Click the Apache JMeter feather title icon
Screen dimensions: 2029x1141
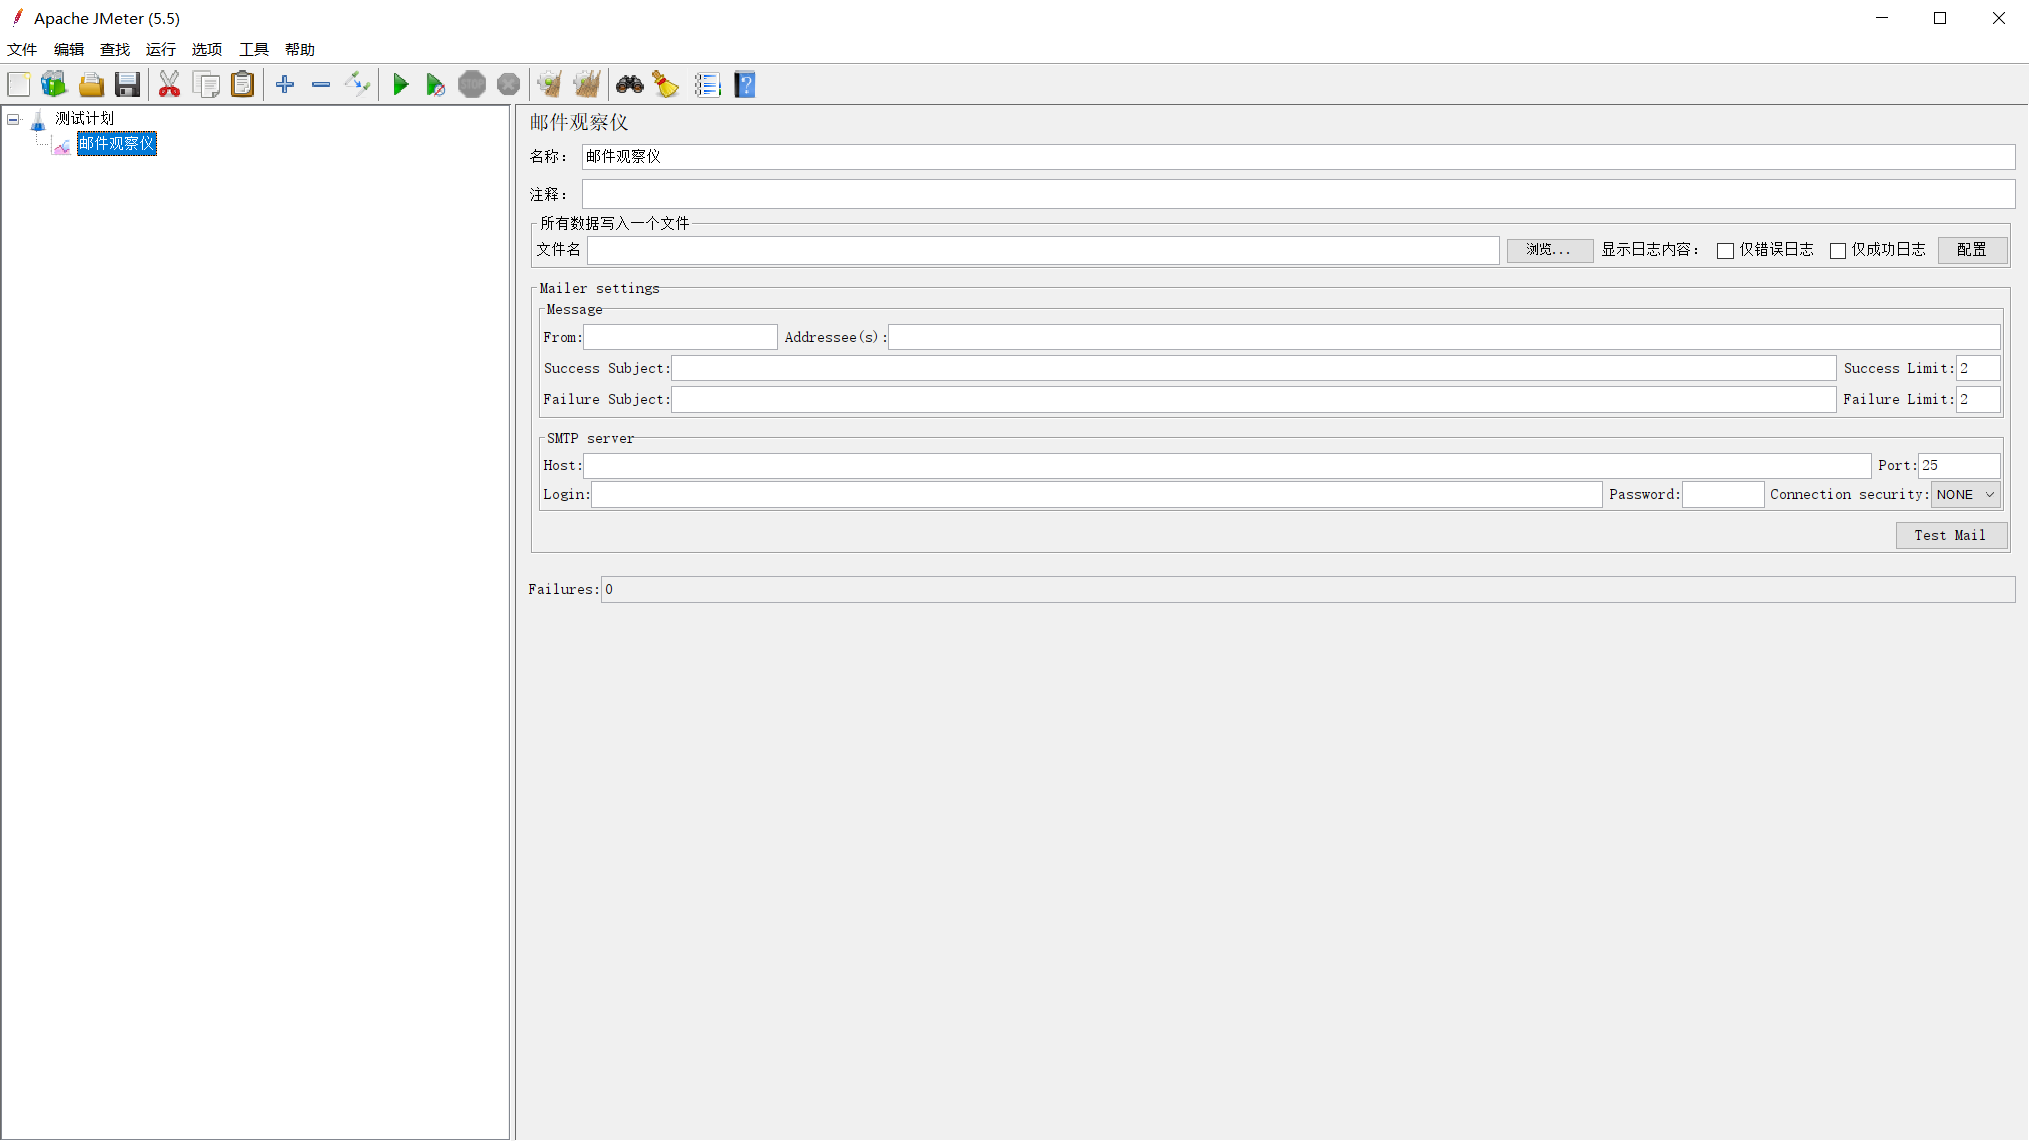coord(17,17)
